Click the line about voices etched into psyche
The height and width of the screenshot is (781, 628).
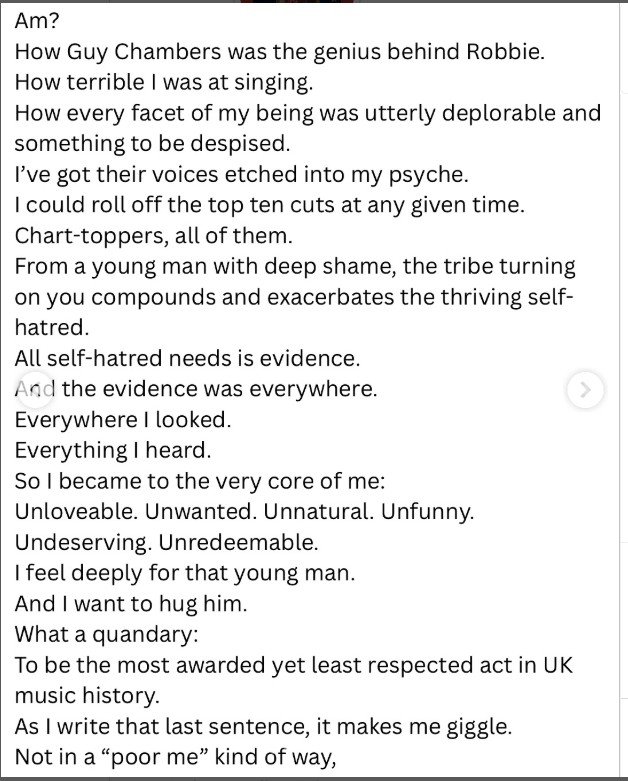click(x=242, y=175)
